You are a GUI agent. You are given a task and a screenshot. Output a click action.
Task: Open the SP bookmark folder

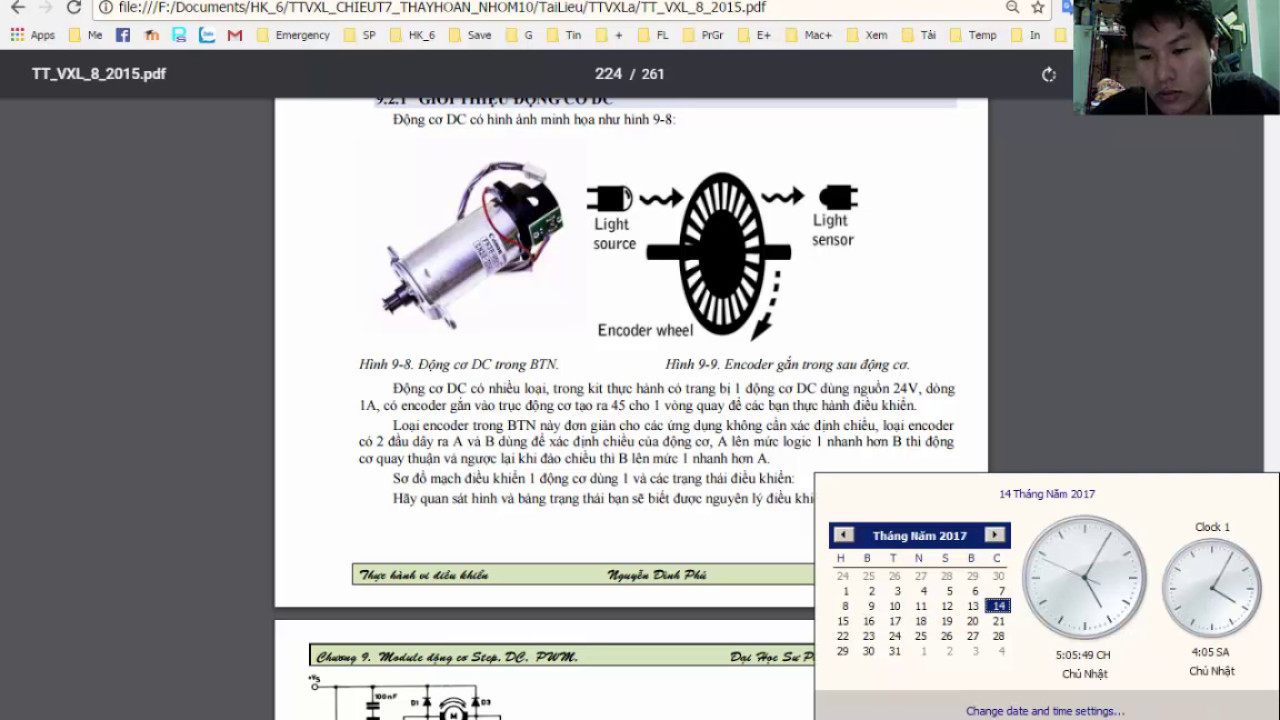(359, 35)
